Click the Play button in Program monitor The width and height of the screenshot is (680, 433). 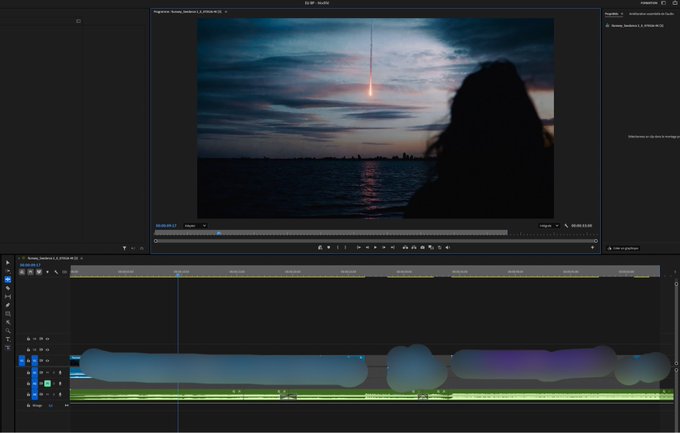pos(376,247)
